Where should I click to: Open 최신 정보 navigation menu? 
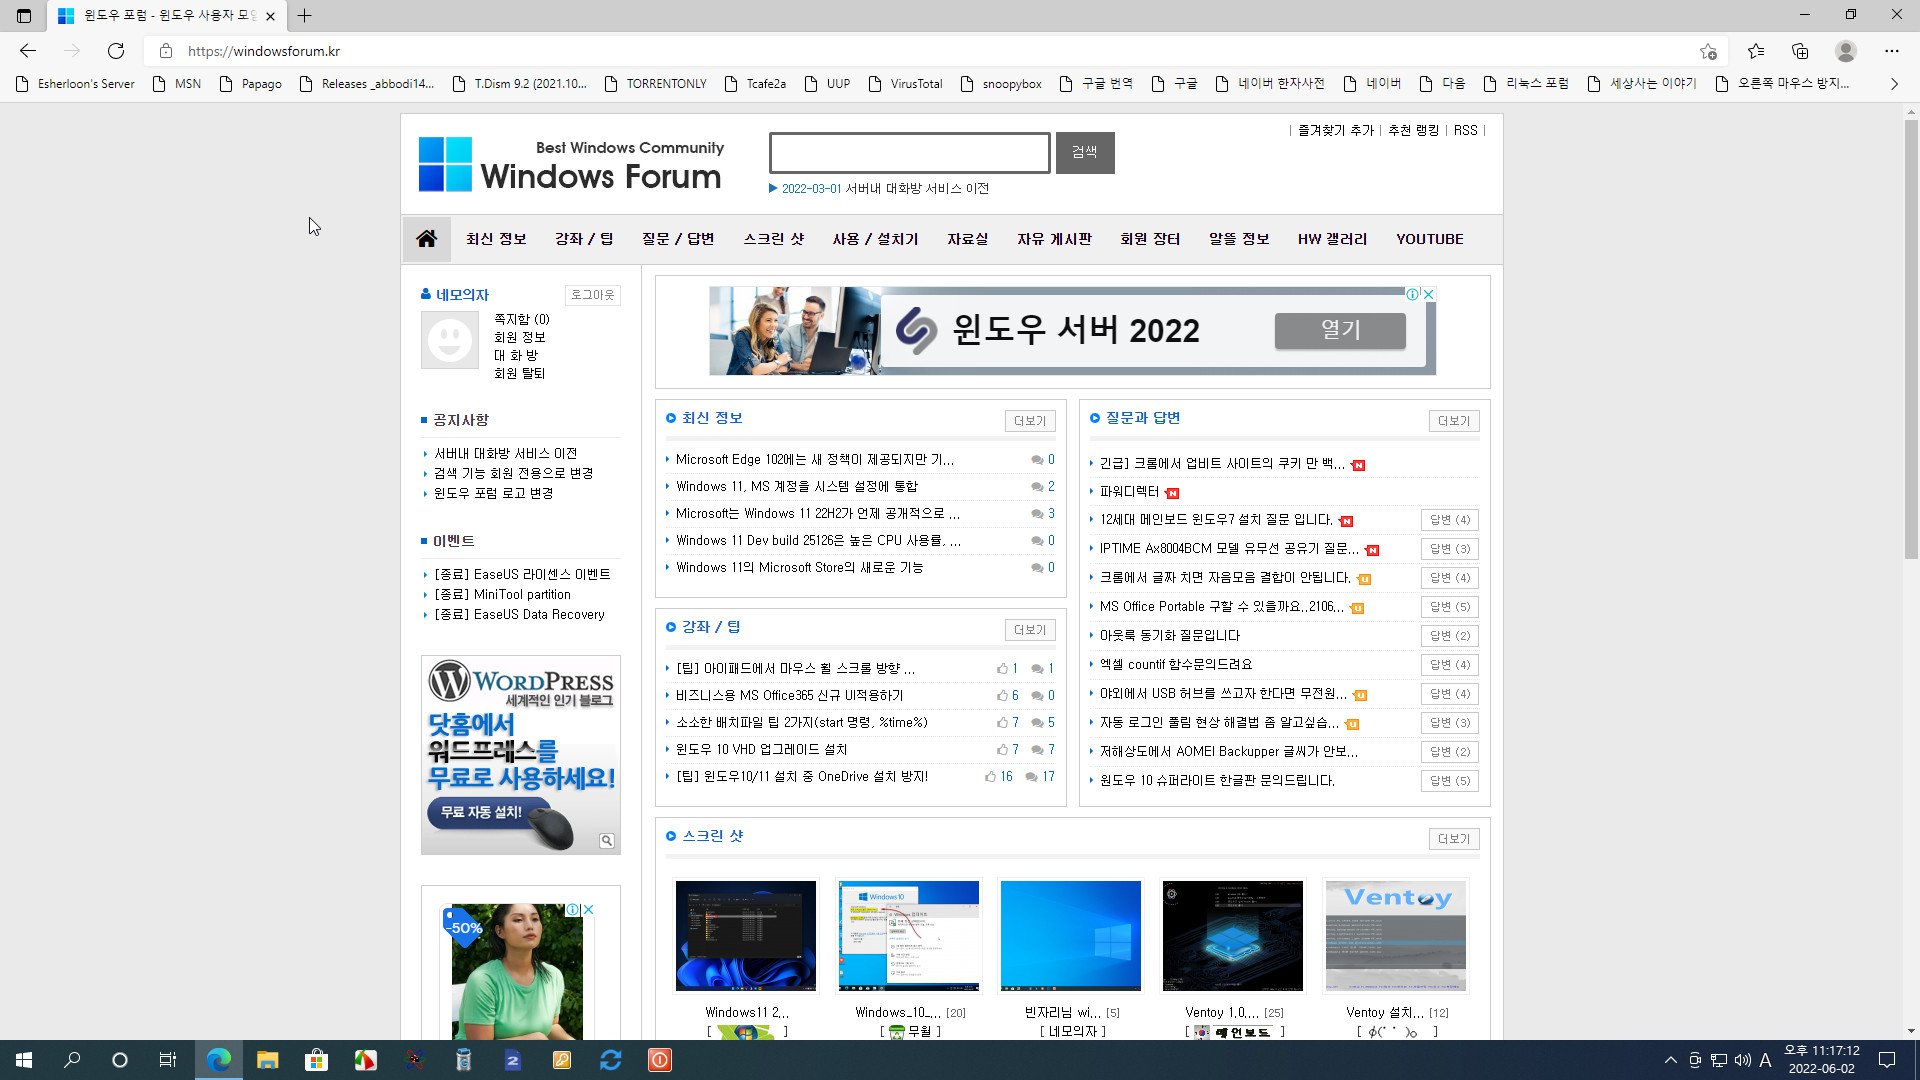coord(496,239)
